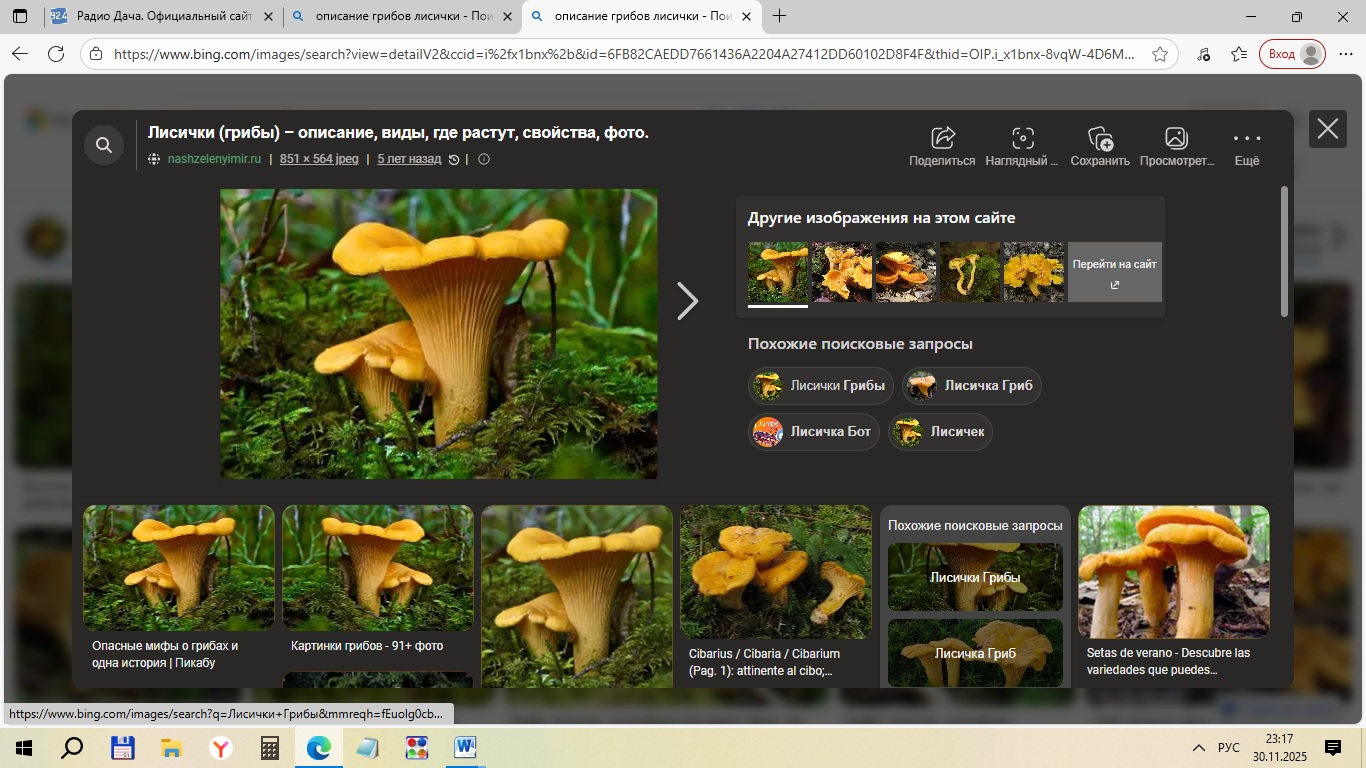The width and height of the screenshot is (1366, 768).
Task: Select related search Лисичек chip
Action: (941, 432)
